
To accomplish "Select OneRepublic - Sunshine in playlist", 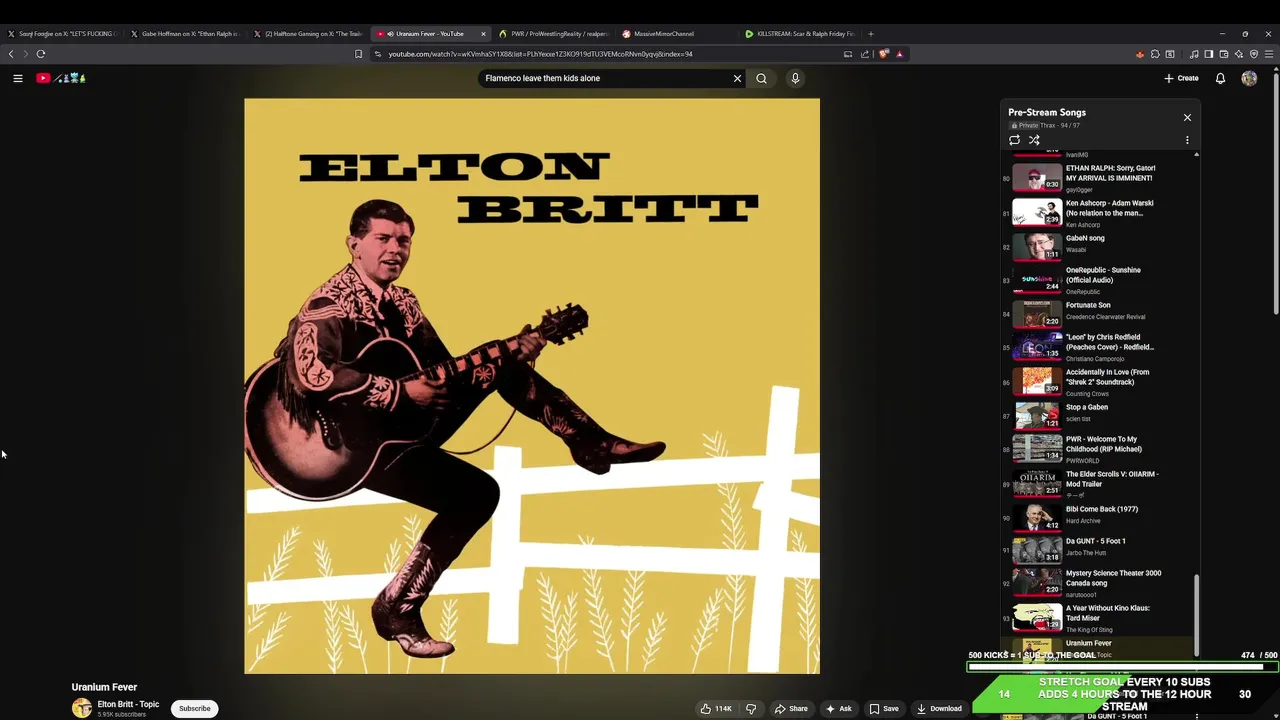I will [x=1100, y=279].
